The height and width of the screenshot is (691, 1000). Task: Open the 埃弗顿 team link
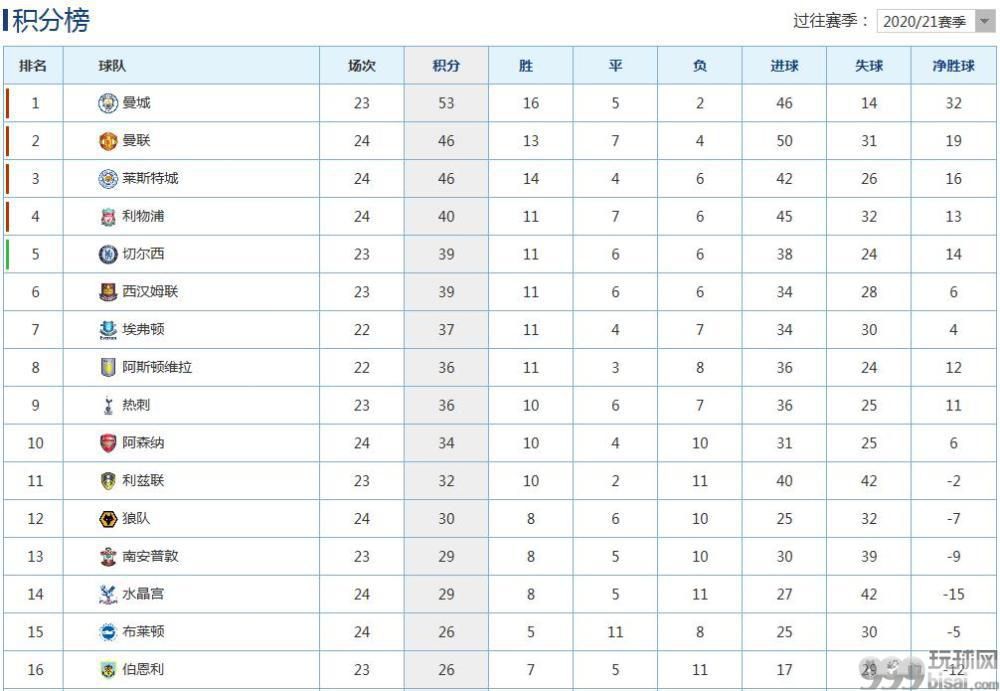coord(143,329)
